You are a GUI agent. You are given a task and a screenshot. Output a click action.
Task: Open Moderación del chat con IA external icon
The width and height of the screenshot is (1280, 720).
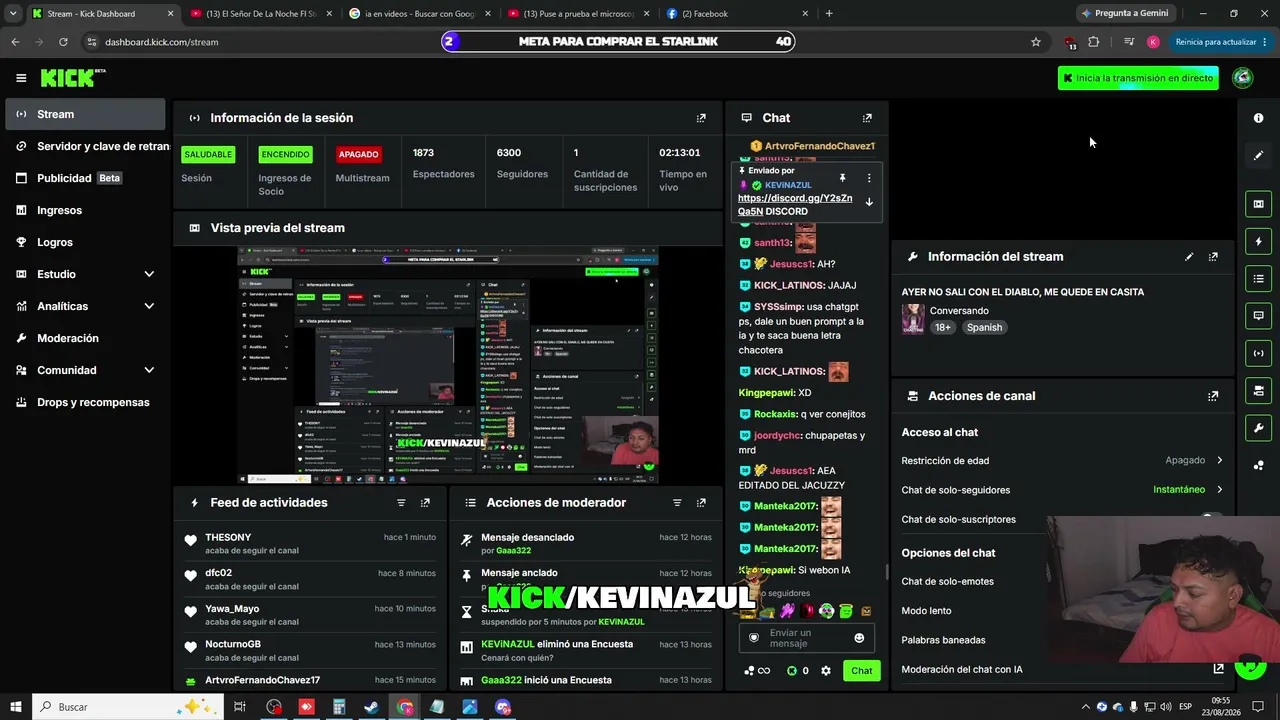point(1218,669)
